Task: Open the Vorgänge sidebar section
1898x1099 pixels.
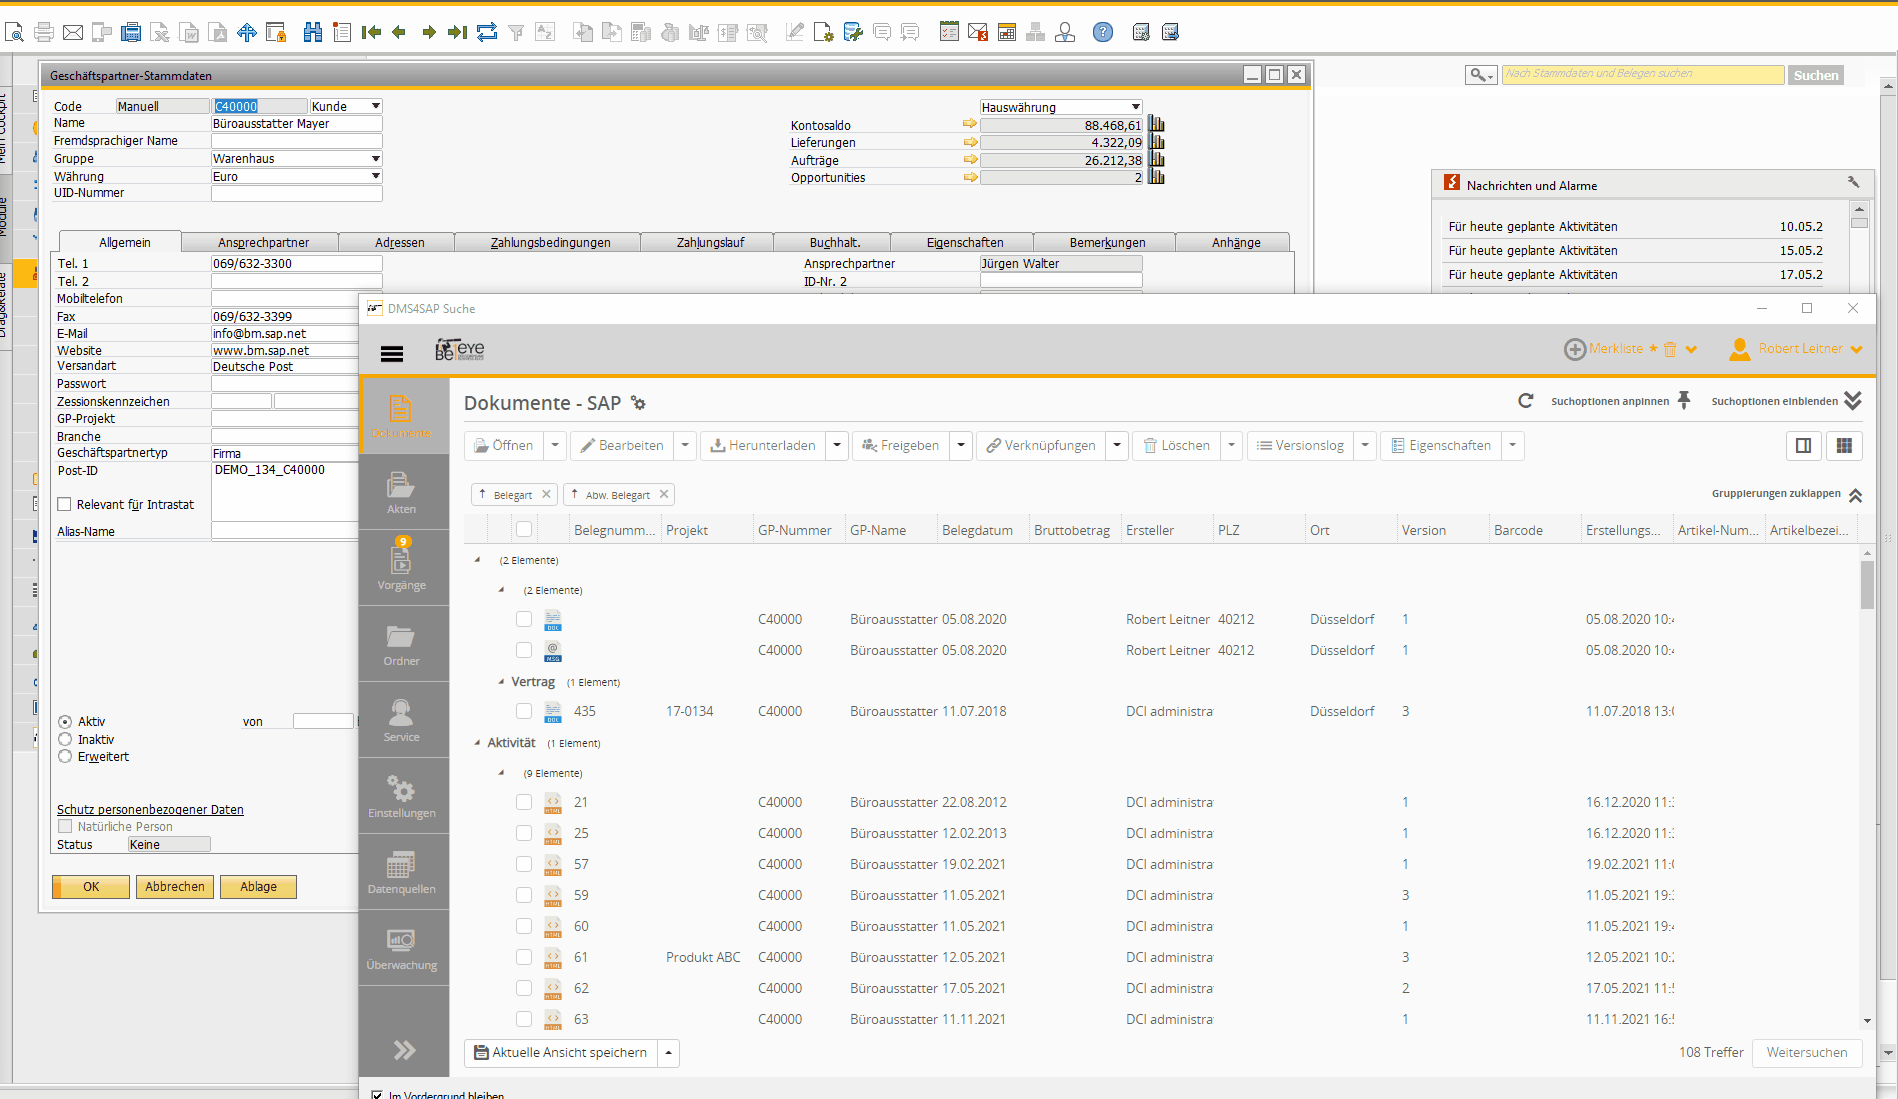Action: coord(401,568)
